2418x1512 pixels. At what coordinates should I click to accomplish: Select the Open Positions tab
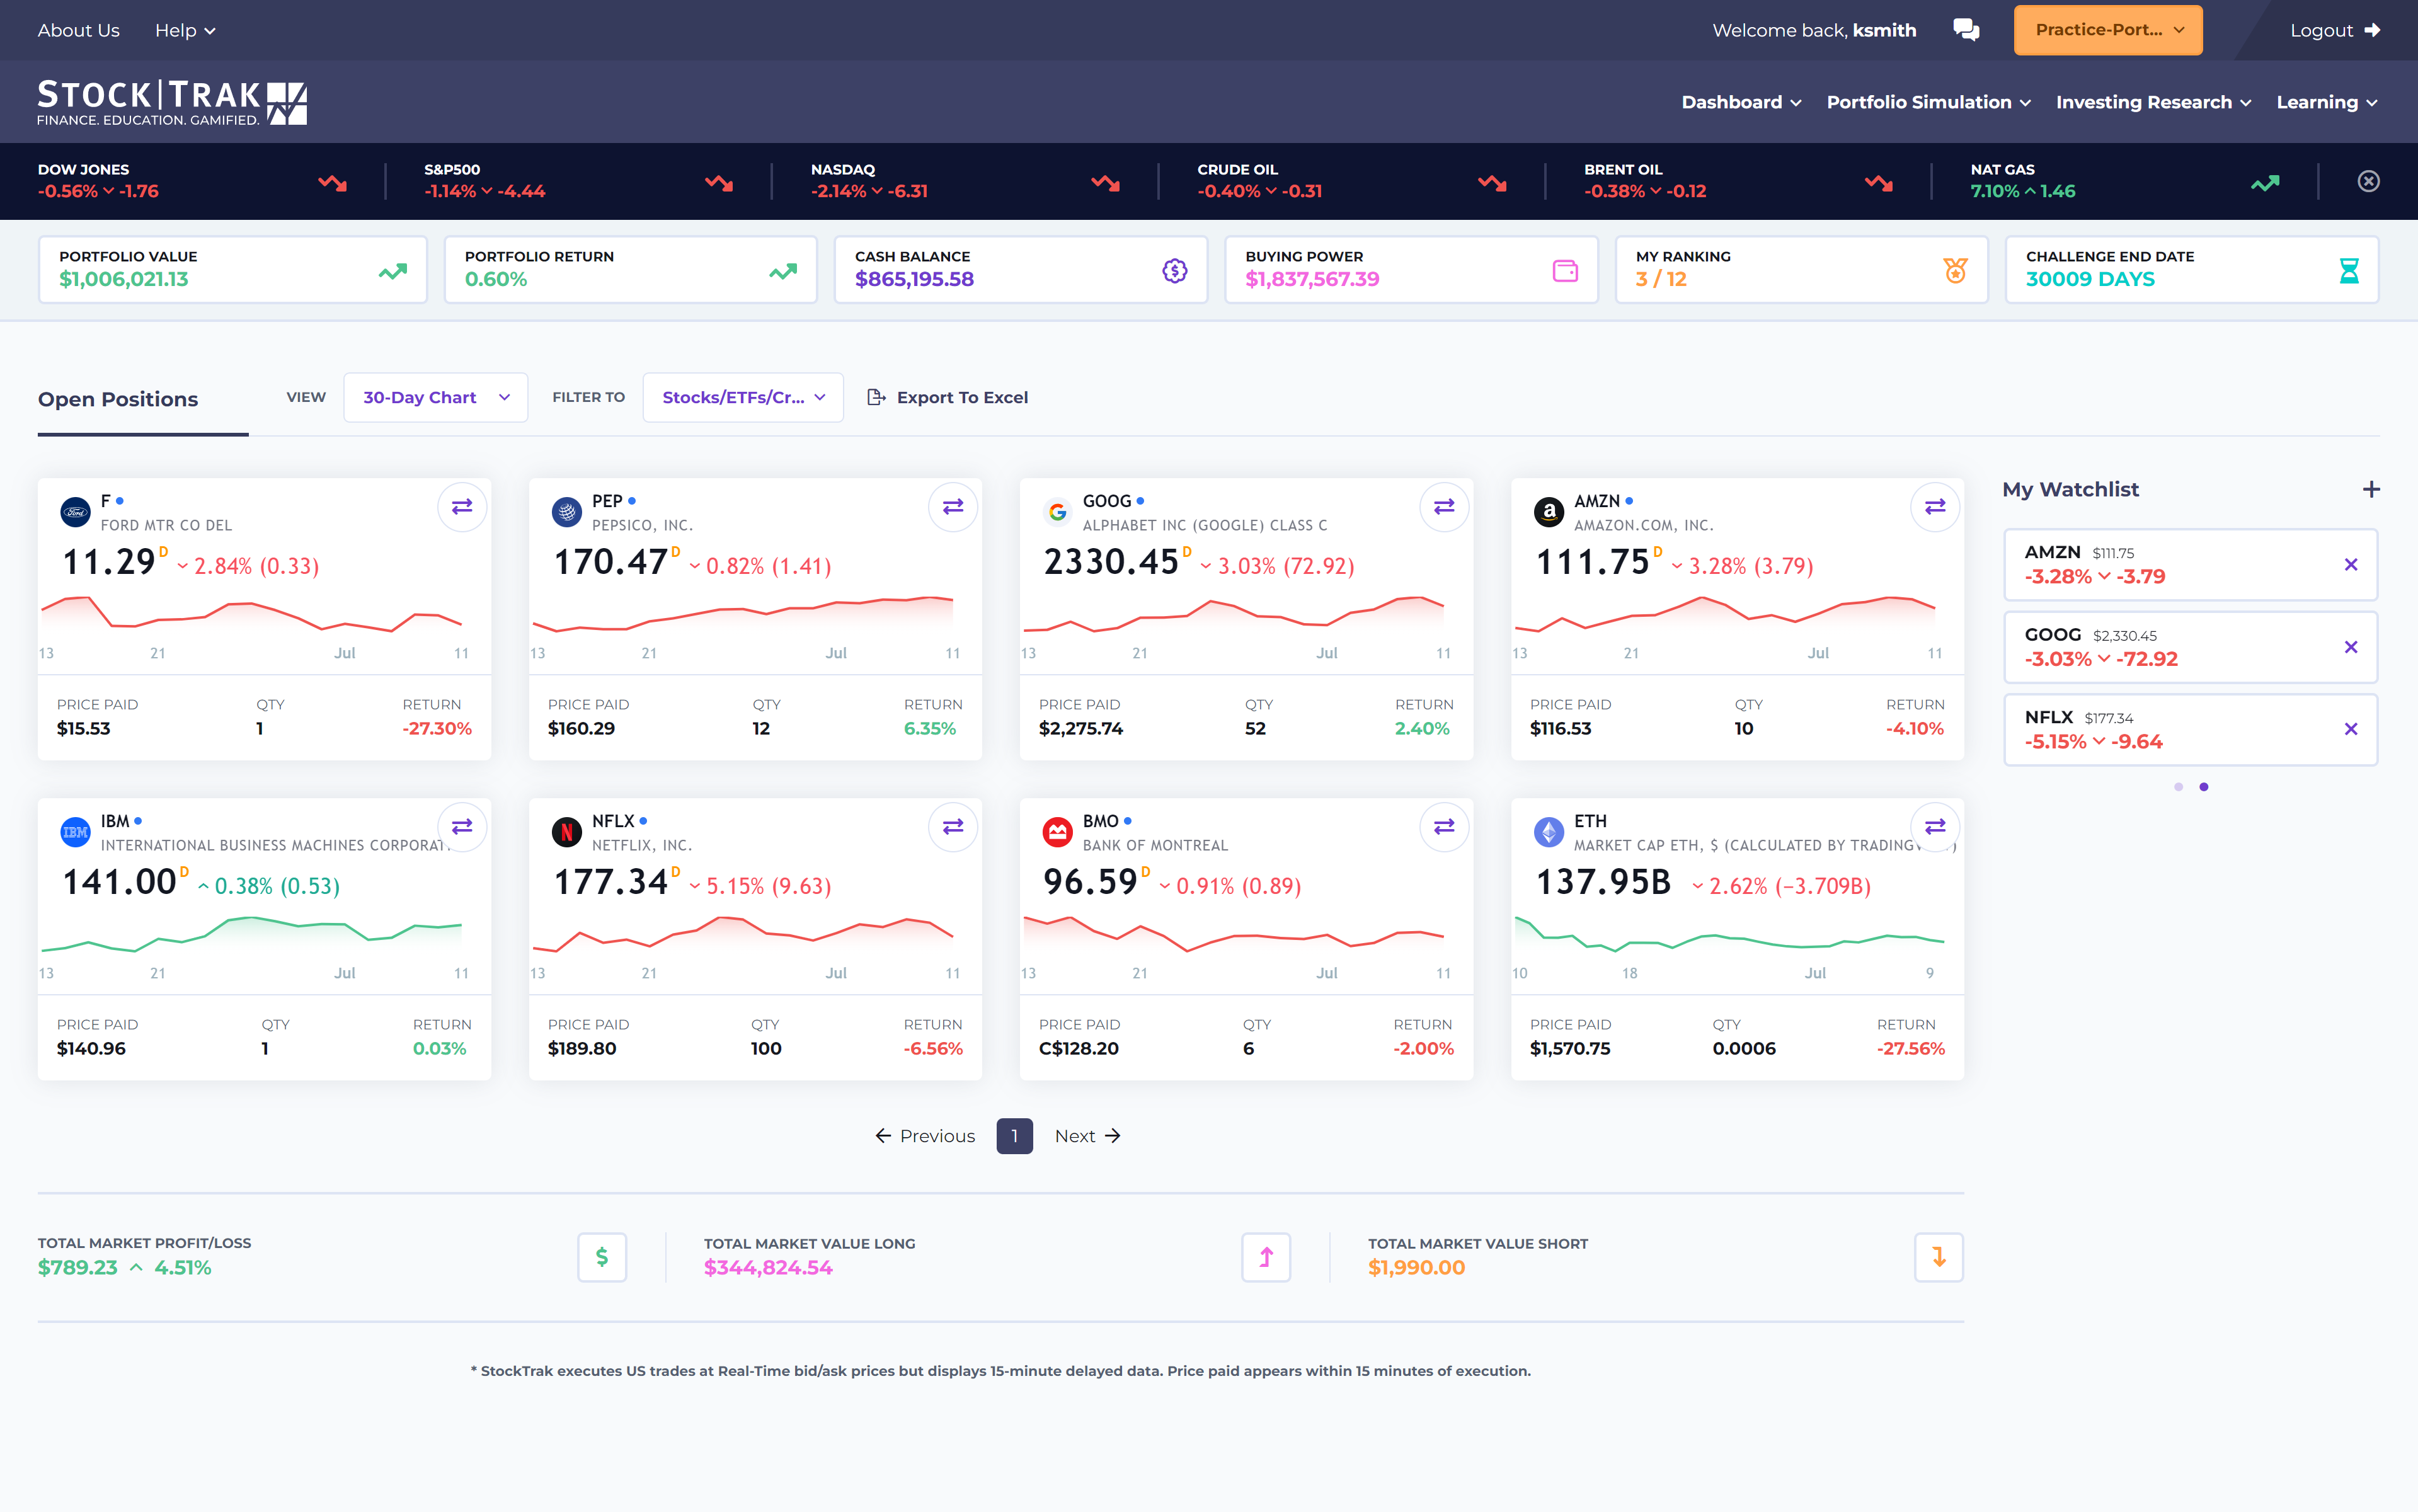118,399
